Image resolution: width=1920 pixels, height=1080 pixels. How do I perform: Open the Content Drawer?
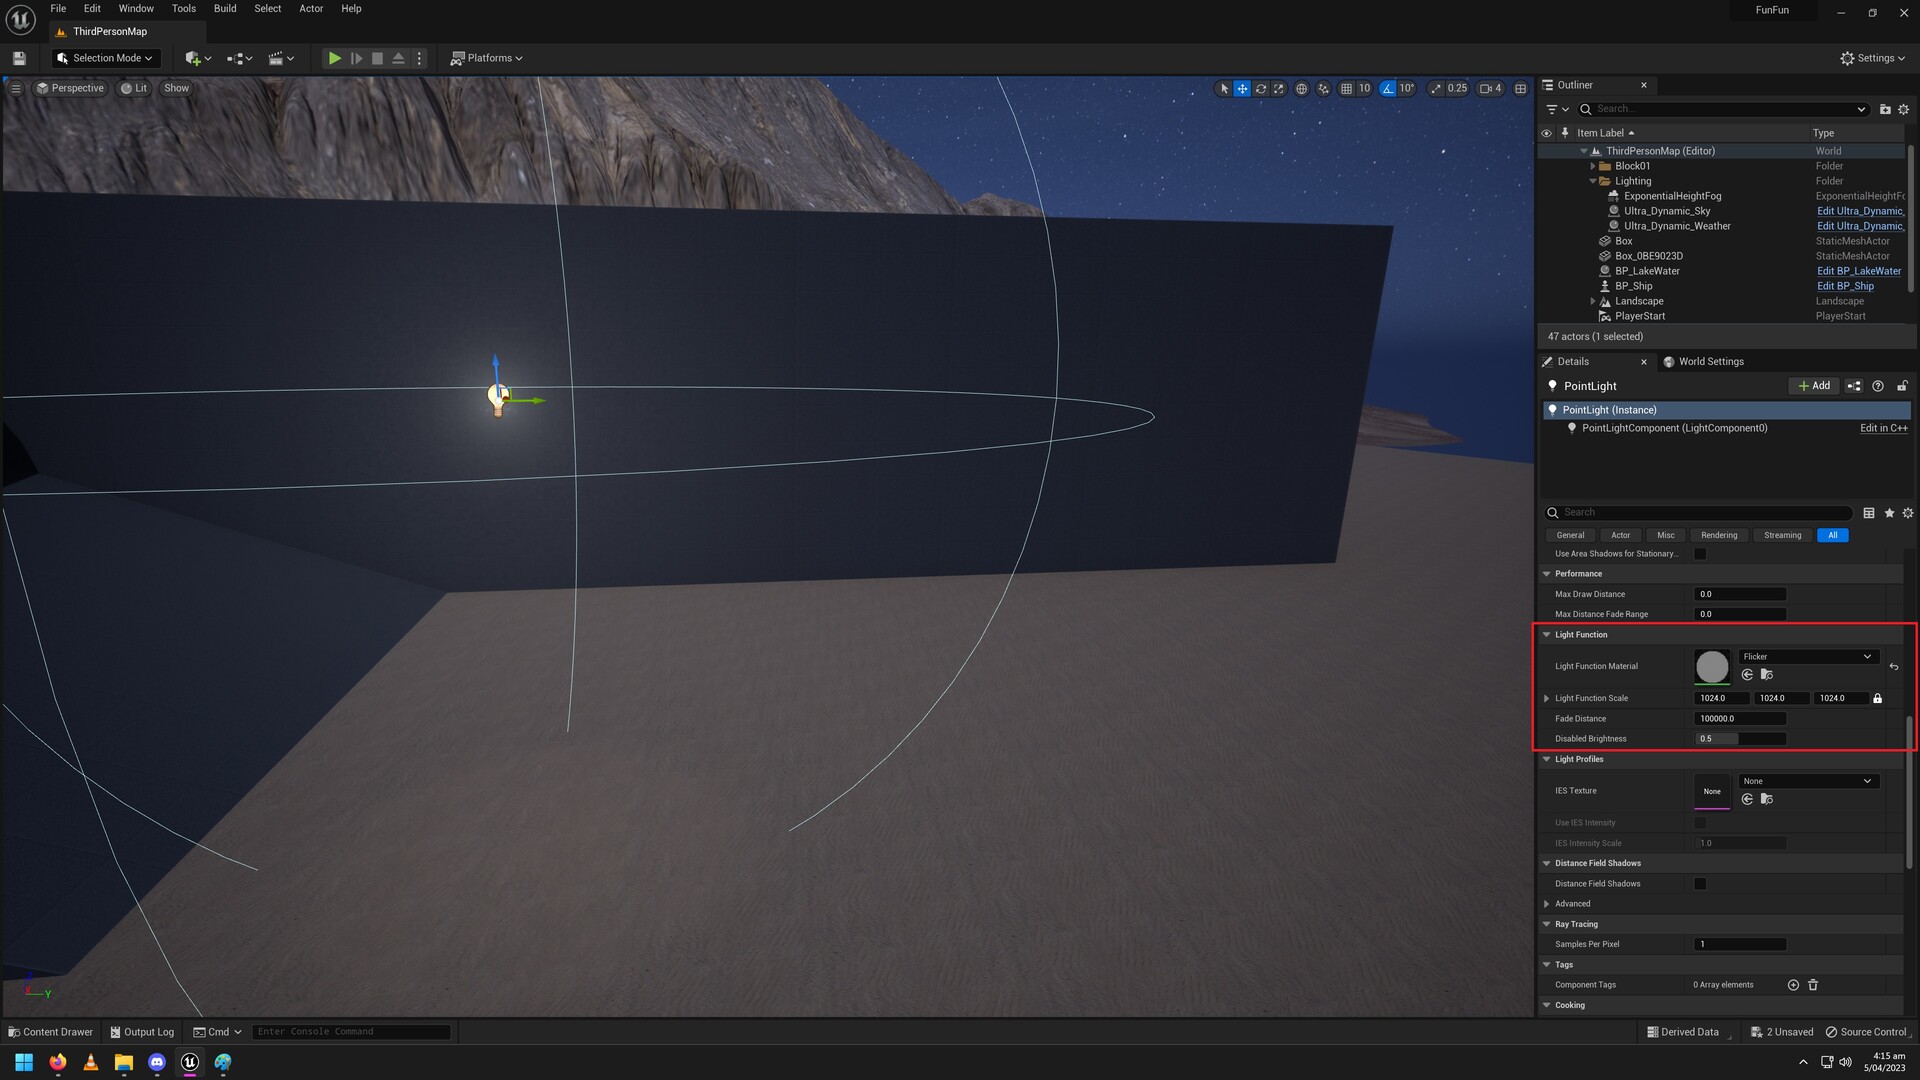(x=50, y=1031)
